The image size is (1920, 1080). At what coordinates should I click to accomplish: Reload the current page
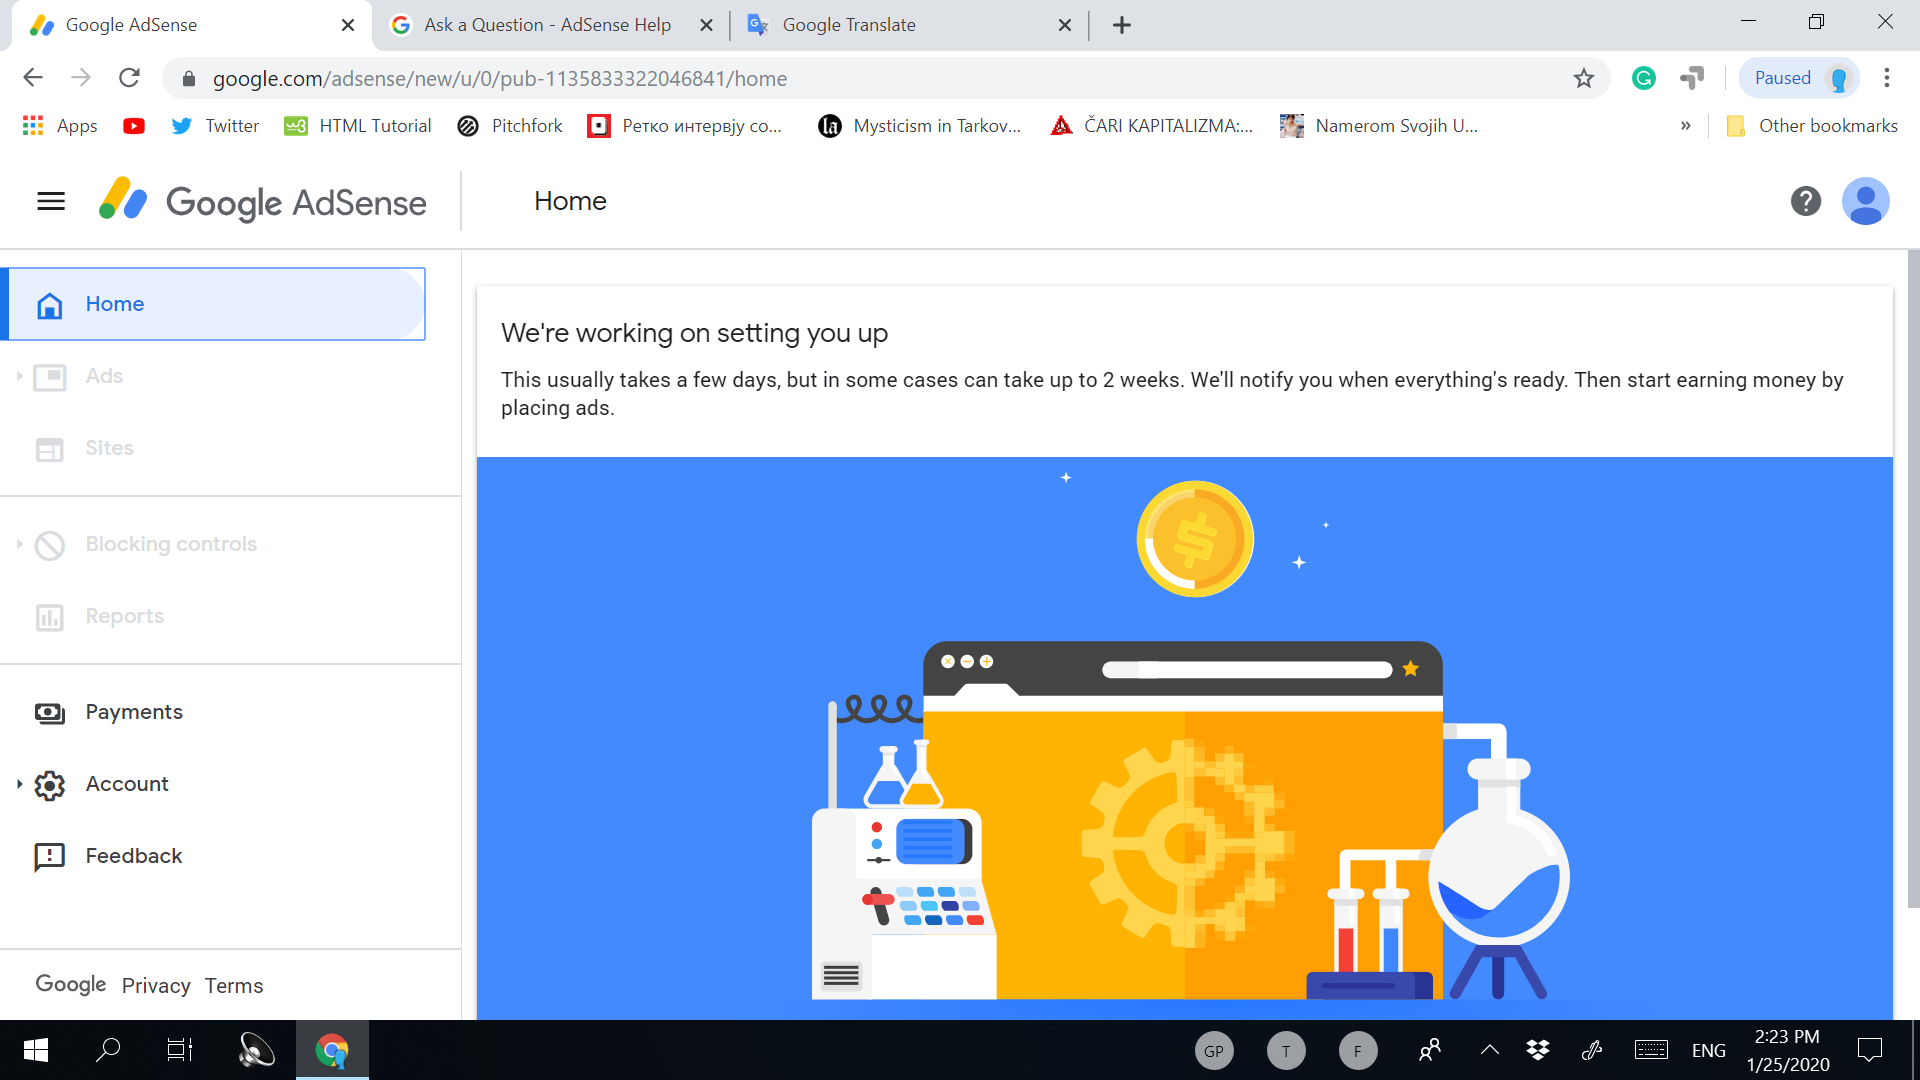(129, 78)
